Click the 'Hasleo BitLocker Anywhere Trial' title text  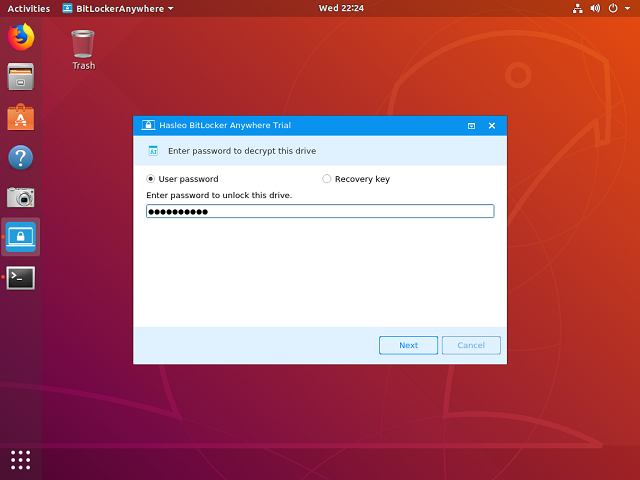click(225, 125)
